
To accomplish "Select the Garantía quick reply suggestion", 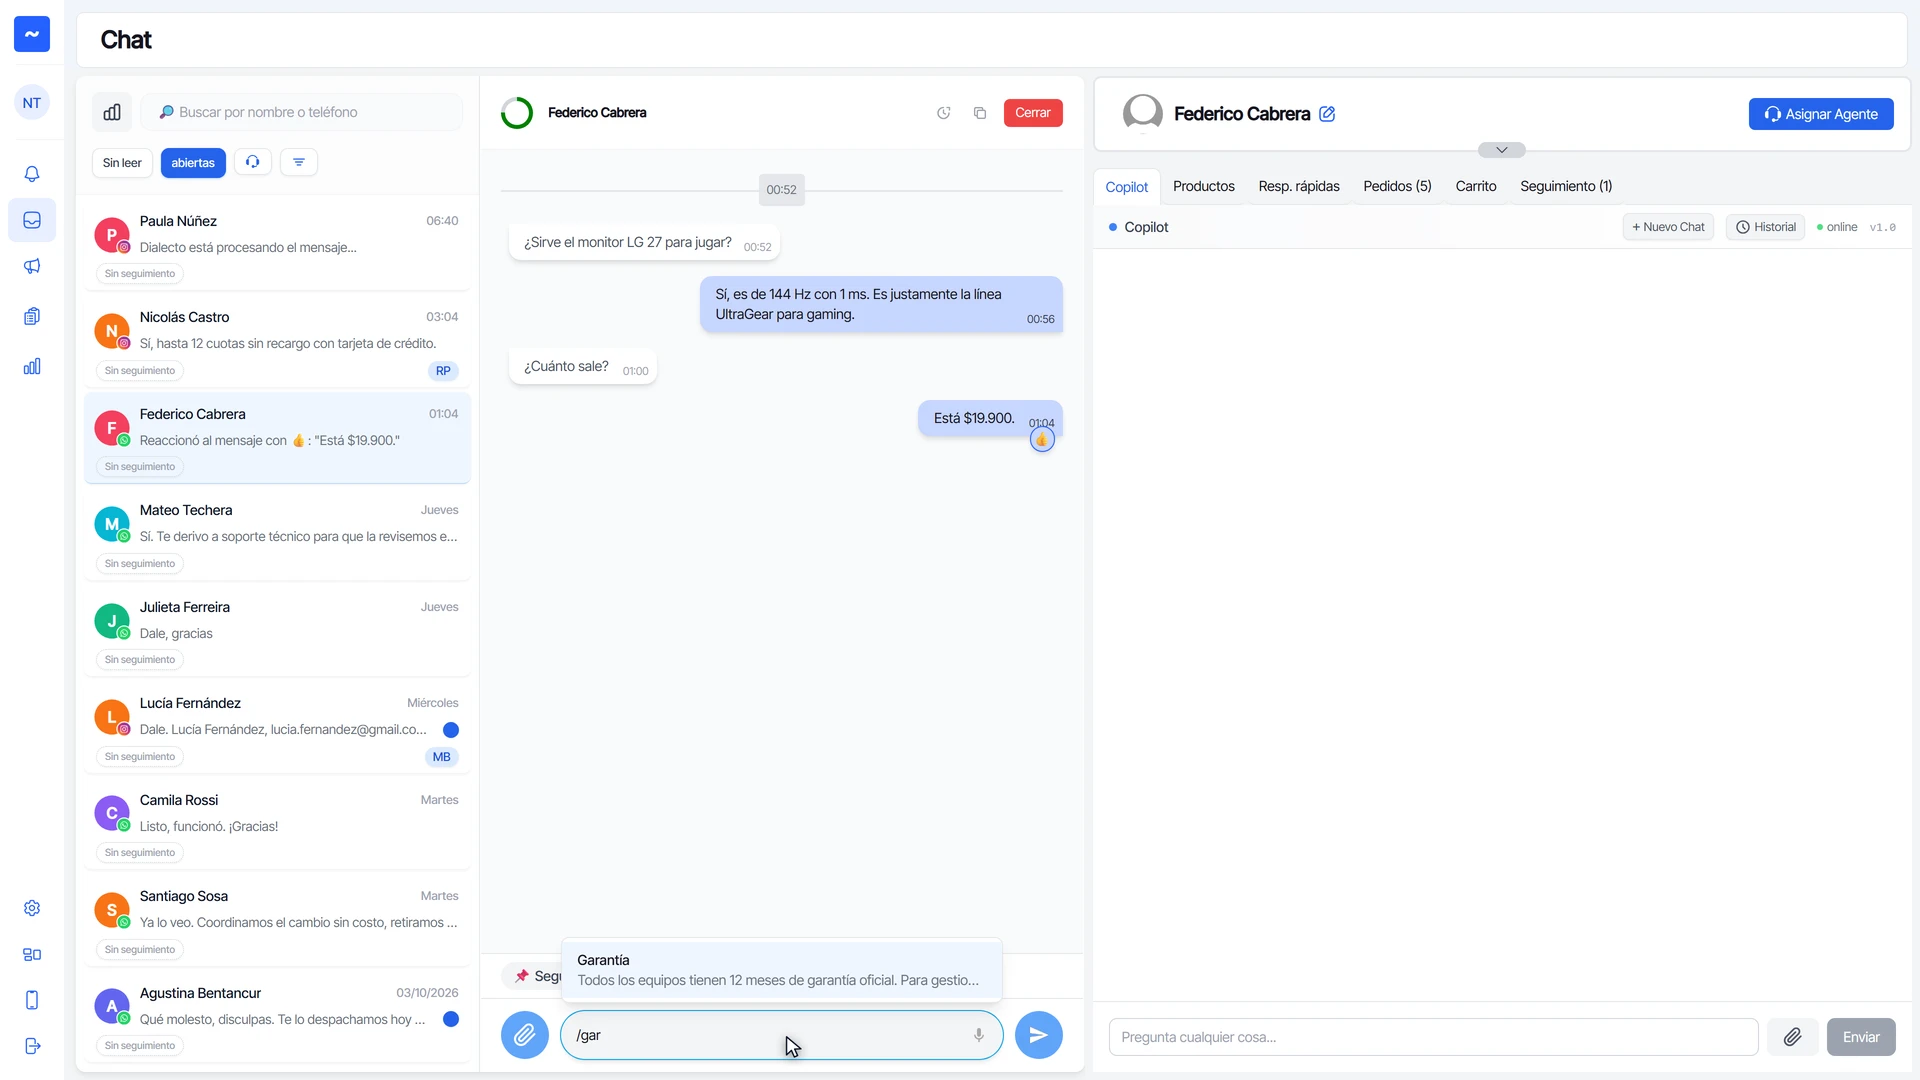I will [x=782, y=970].
